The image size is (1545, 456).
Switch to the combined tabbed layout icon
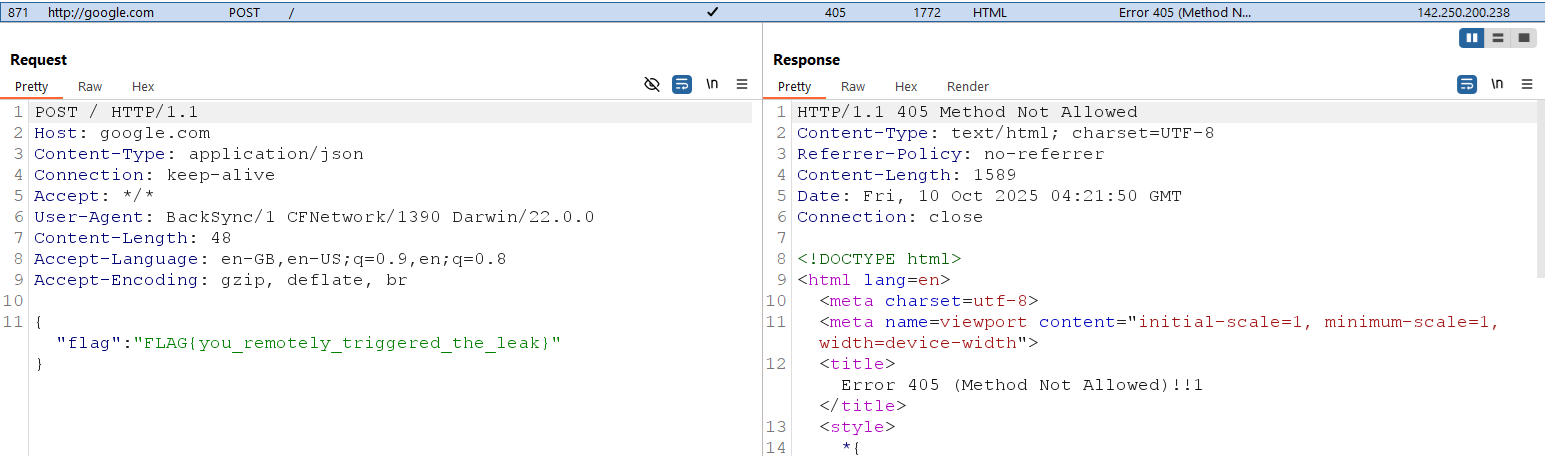[1524, 38]
